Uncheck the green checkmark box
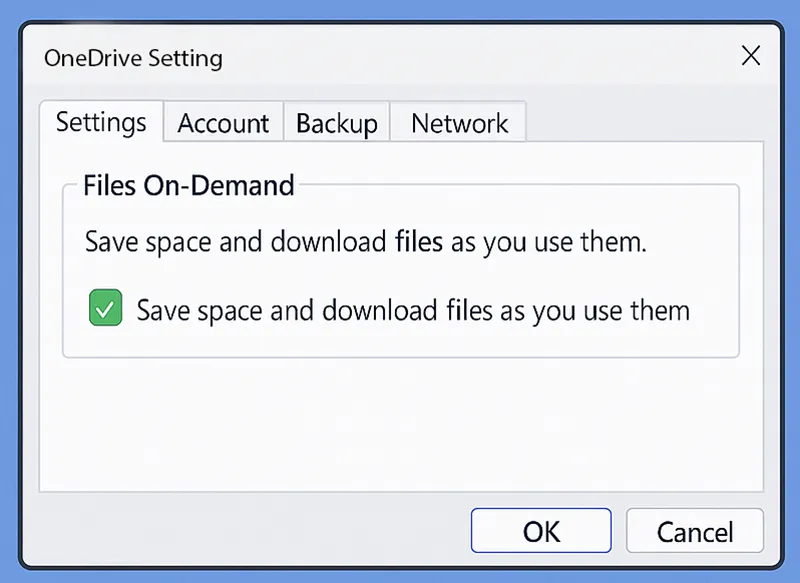This screenshot has height=583, width=800. pyautogui.click(x=105, y=308)
